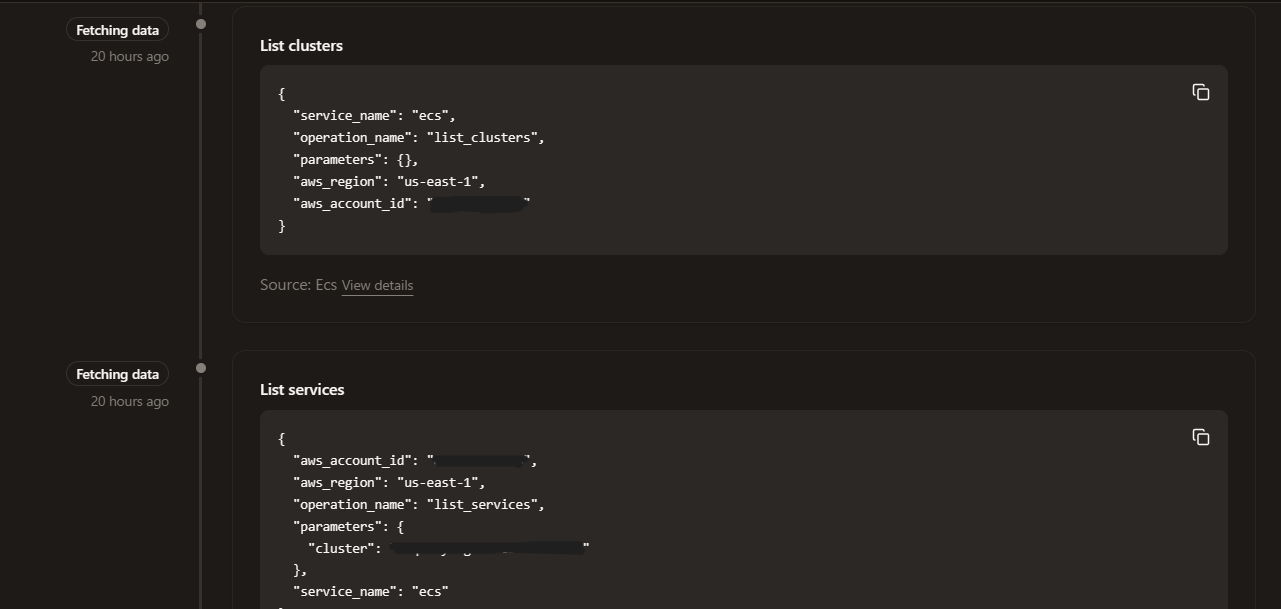
Task: Copy the List clusters JSON code
Action: point(1200,92)
